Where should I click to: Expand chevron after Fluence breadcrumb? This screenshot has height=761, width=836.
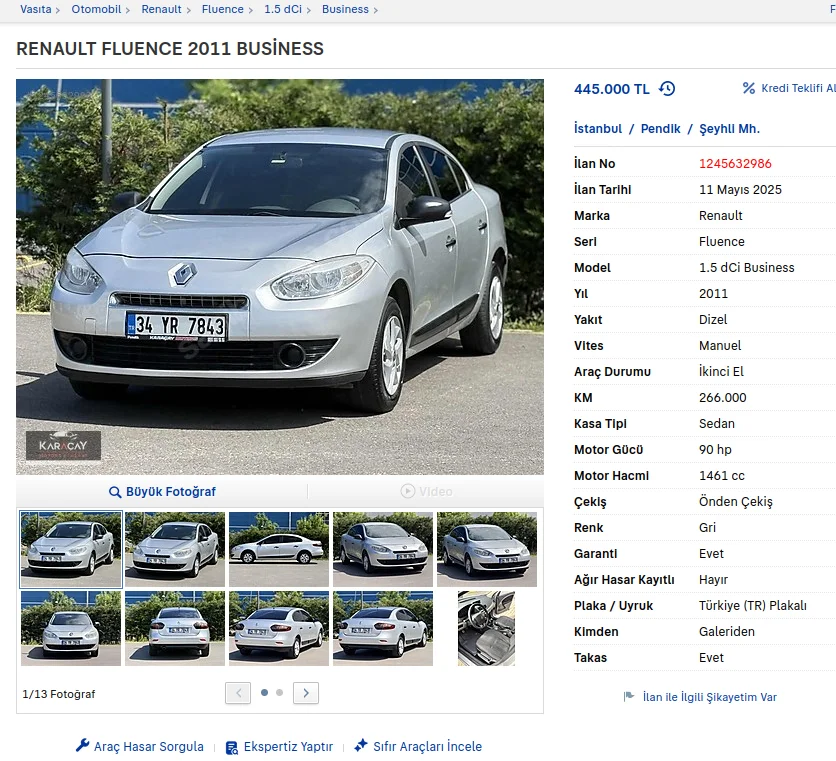point(251,10)
